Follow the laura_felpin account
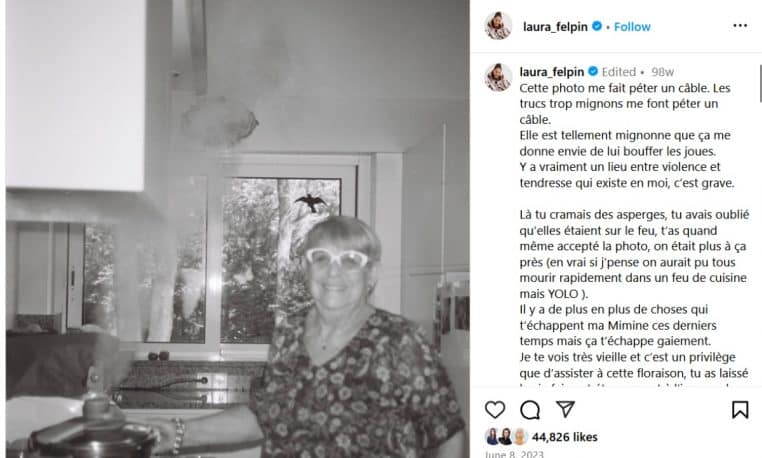 632,27
